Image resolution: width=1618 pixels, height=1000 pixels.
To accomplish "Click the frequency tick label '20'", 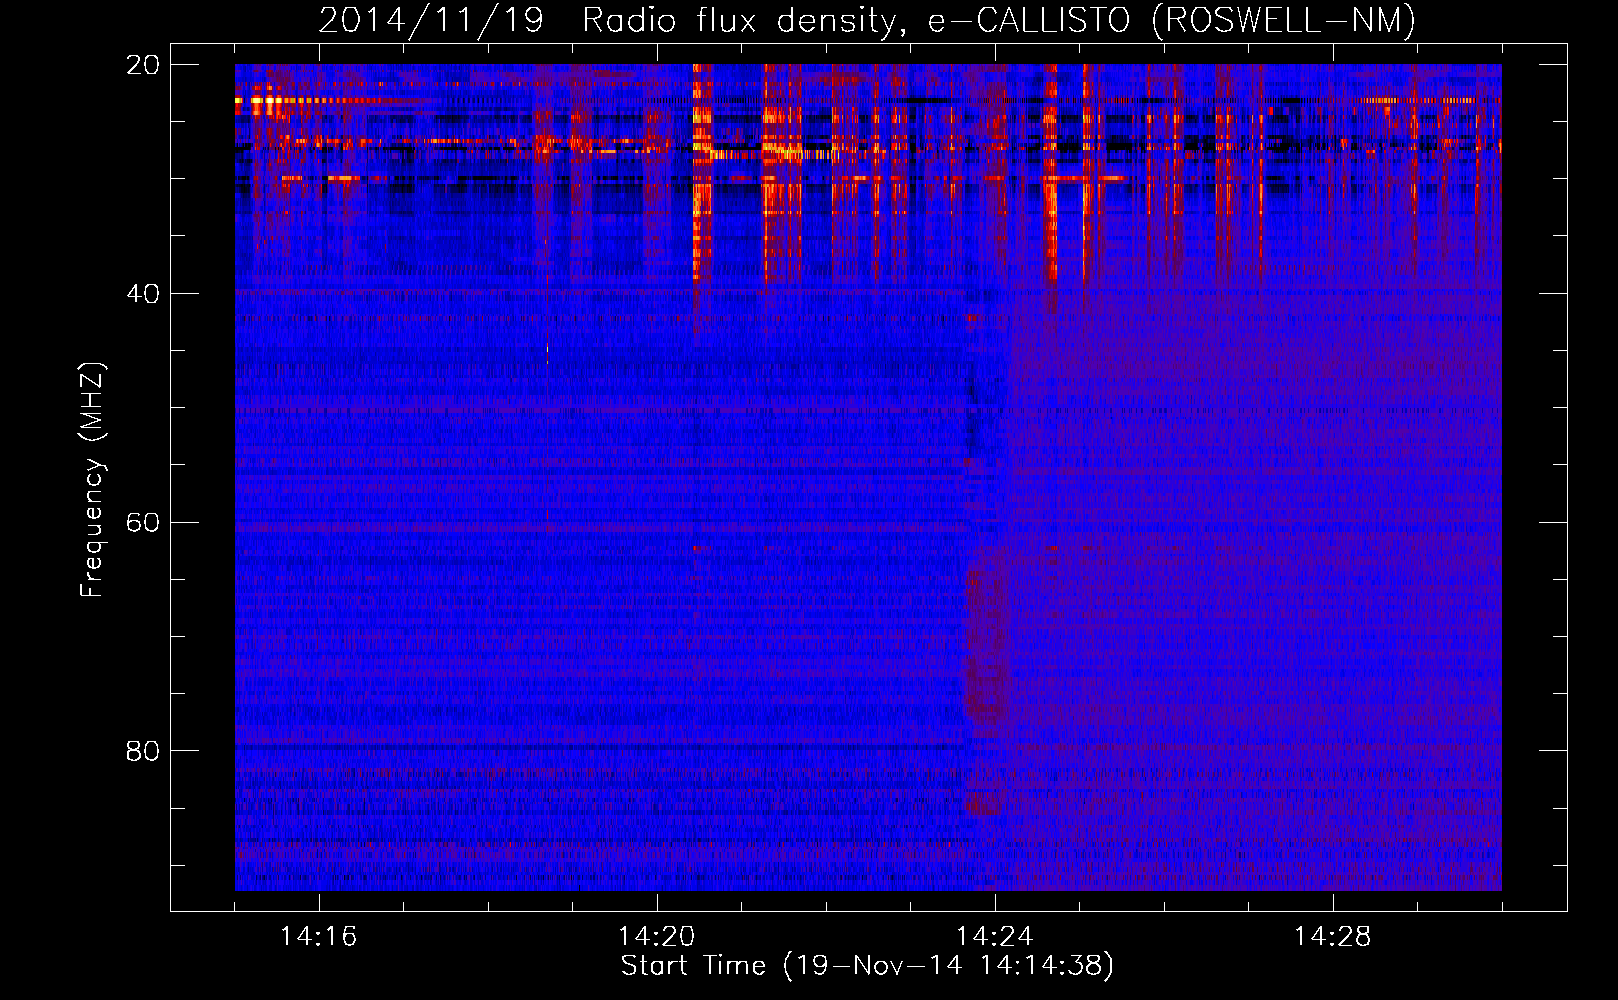I will [x=143, y=64].
